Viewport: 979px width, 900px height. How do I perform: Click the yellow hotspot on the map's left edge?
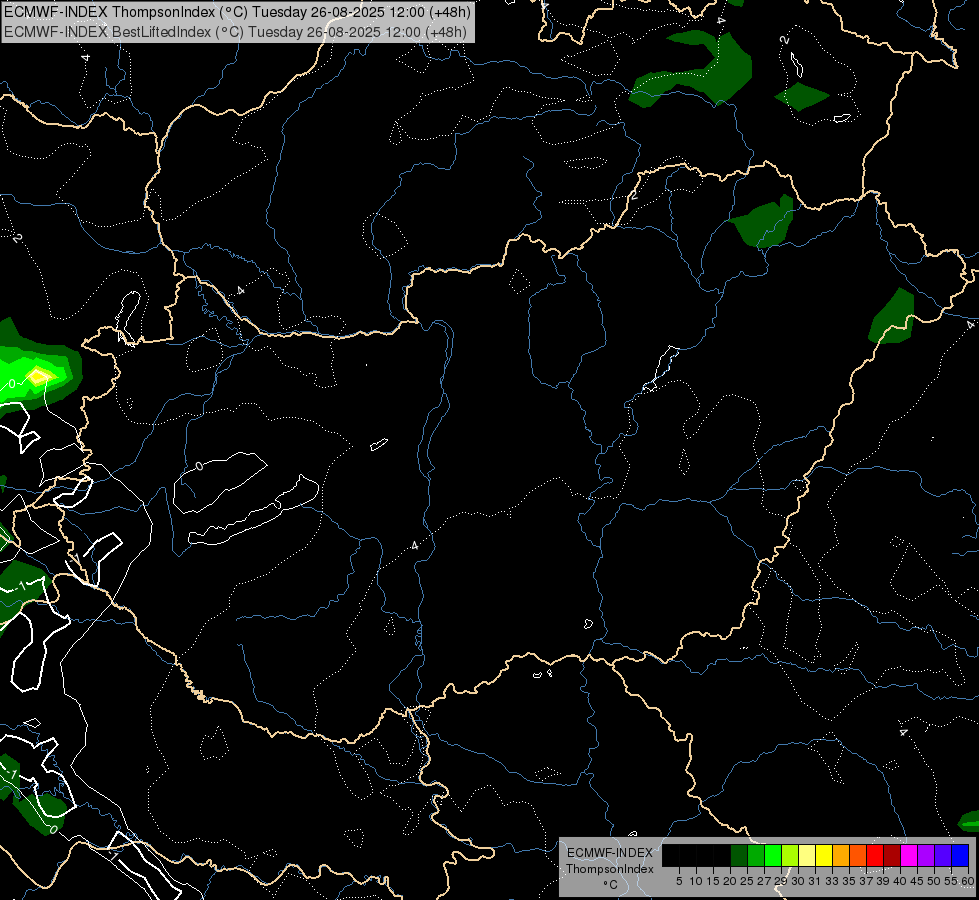[x=37, y=376]
